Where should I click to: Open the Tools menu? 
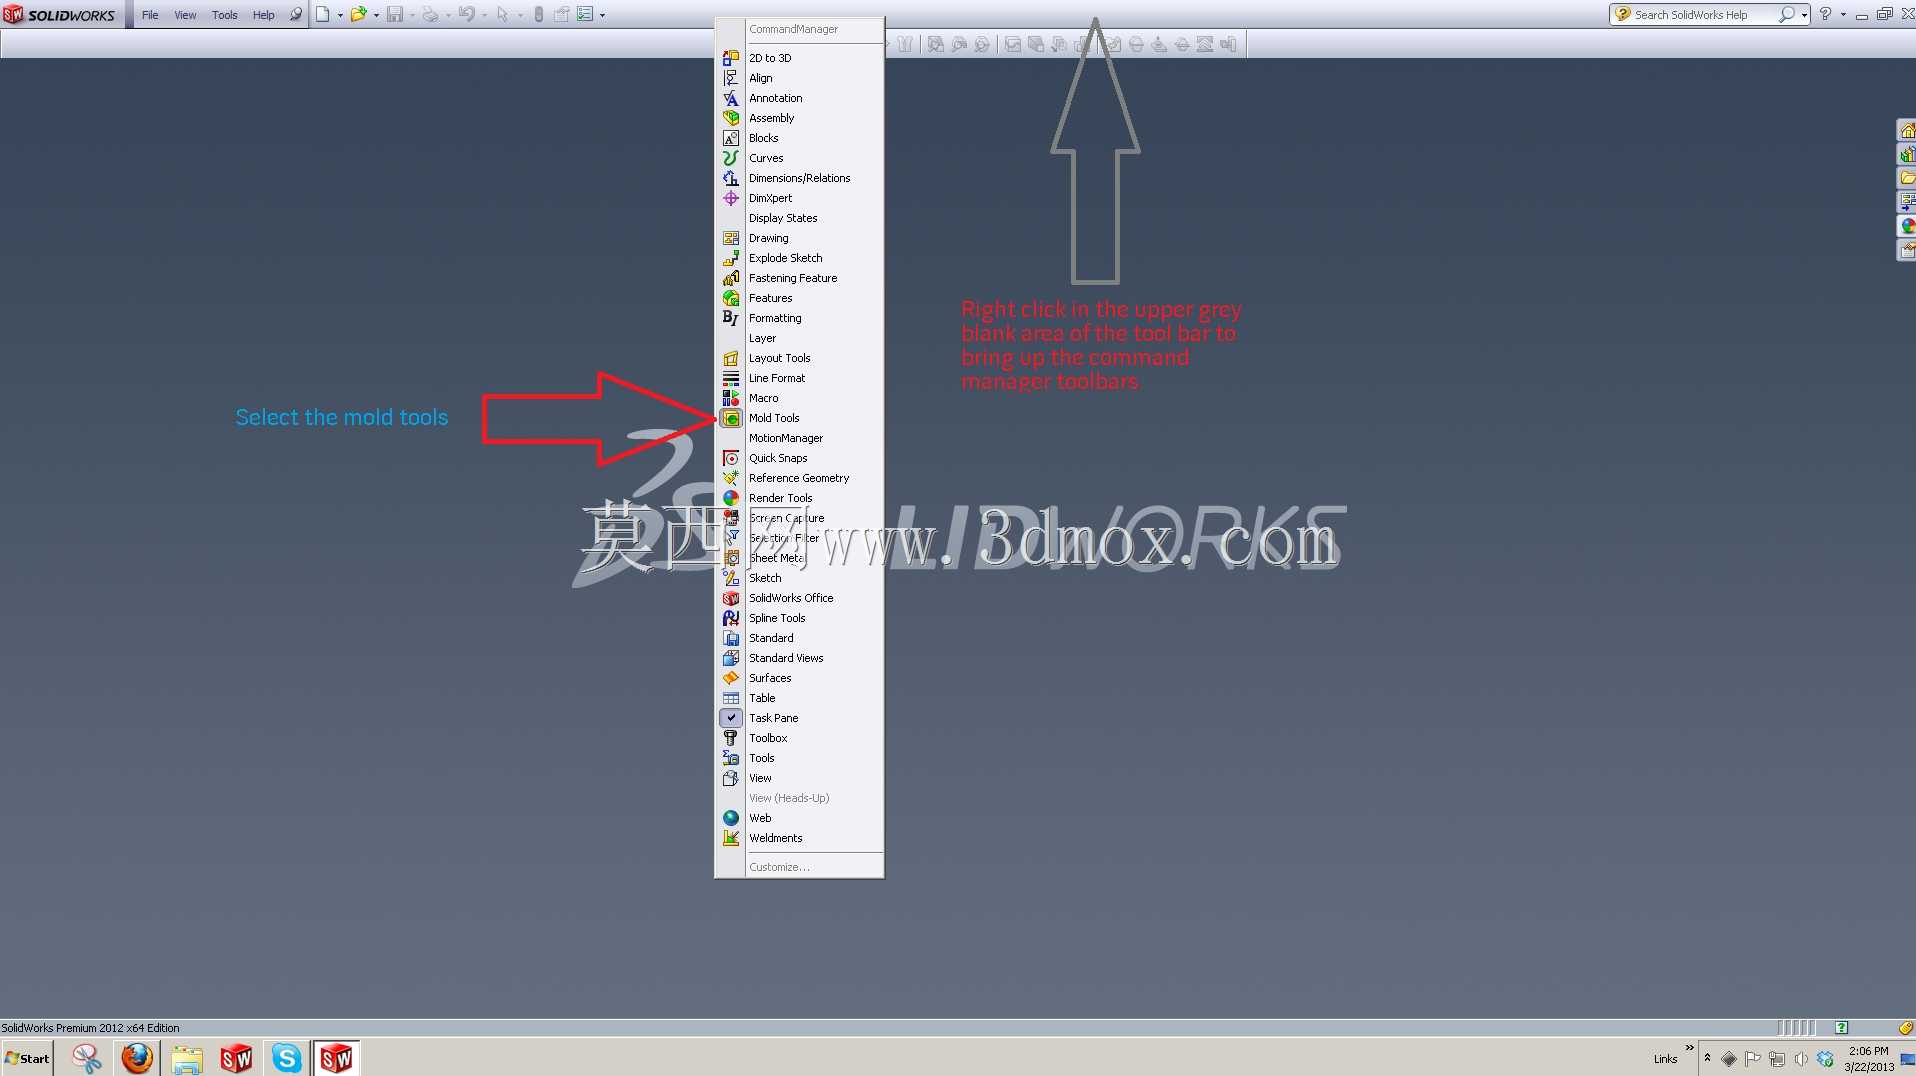pyautogui.click(x=225, y=15)
